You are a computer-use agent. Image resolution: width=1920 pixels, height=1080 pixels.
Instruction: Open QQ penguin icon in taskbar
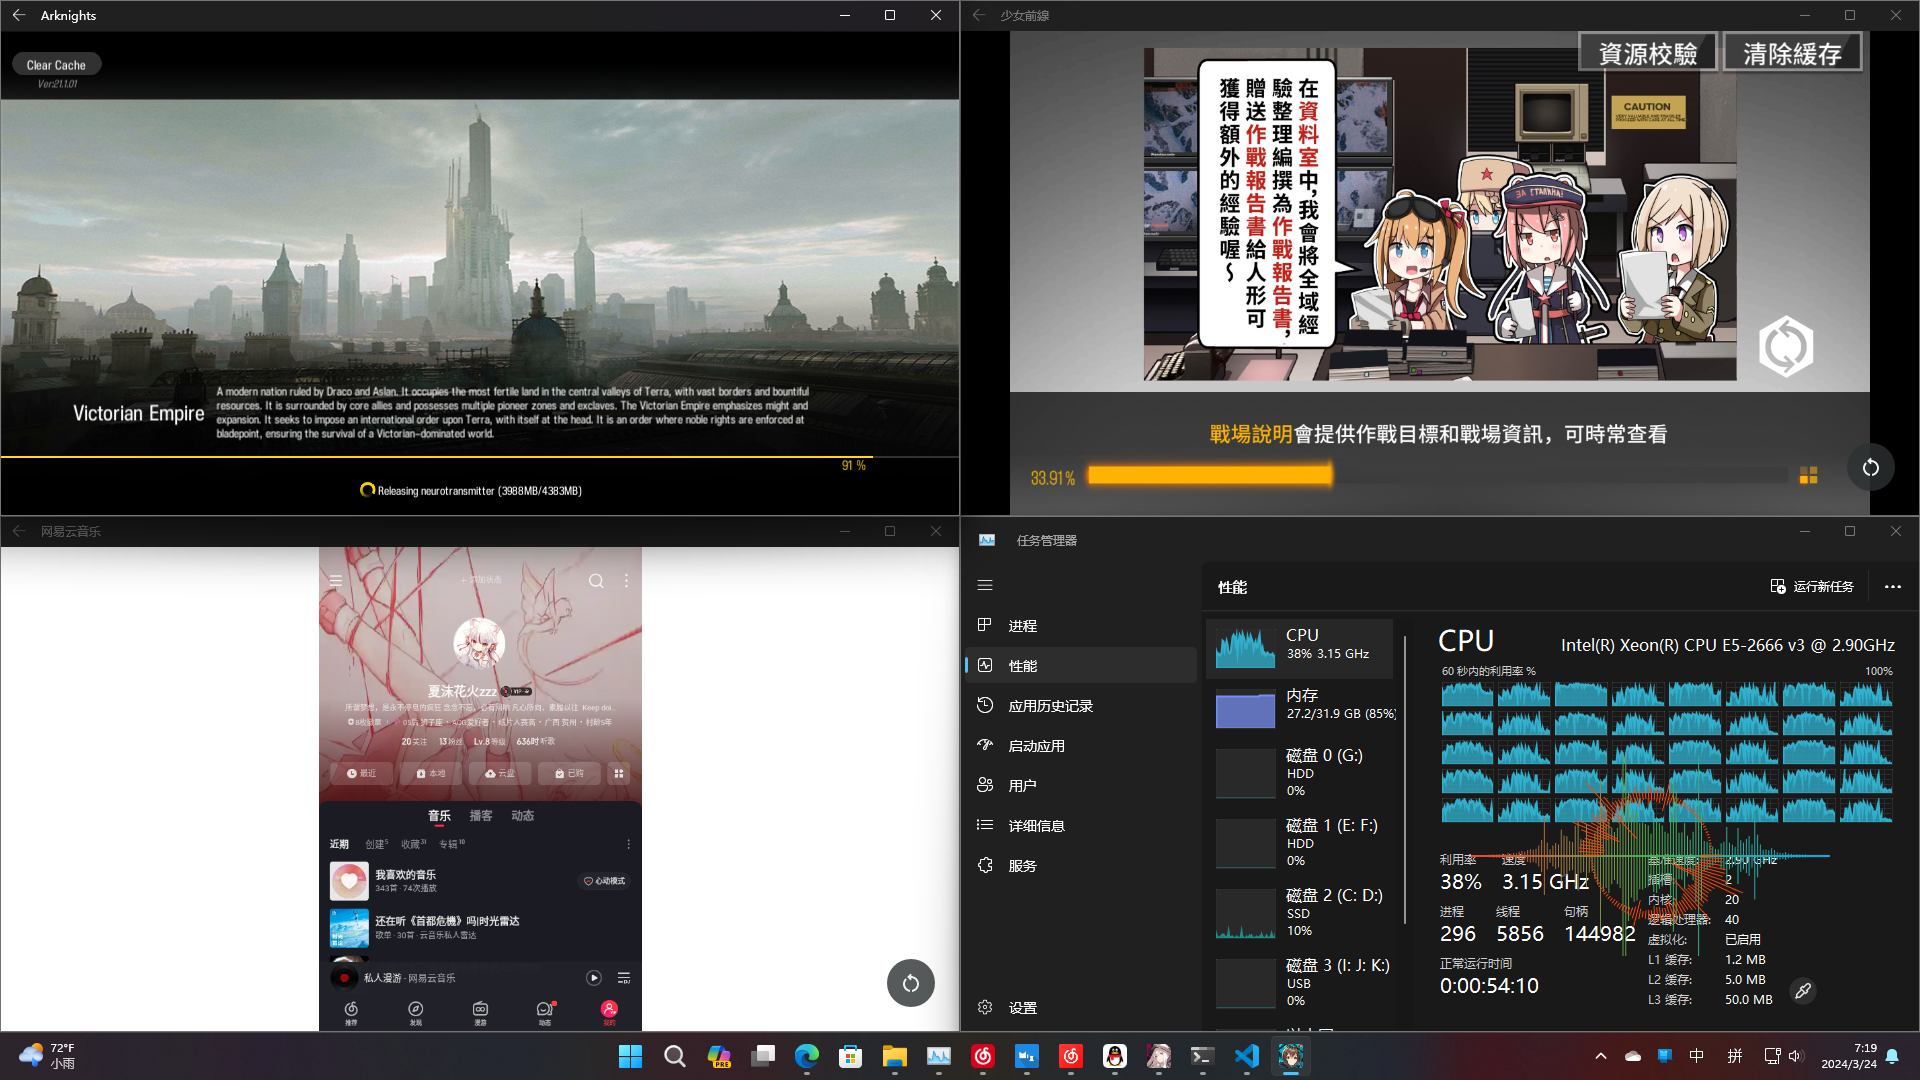[1114, 1056]
